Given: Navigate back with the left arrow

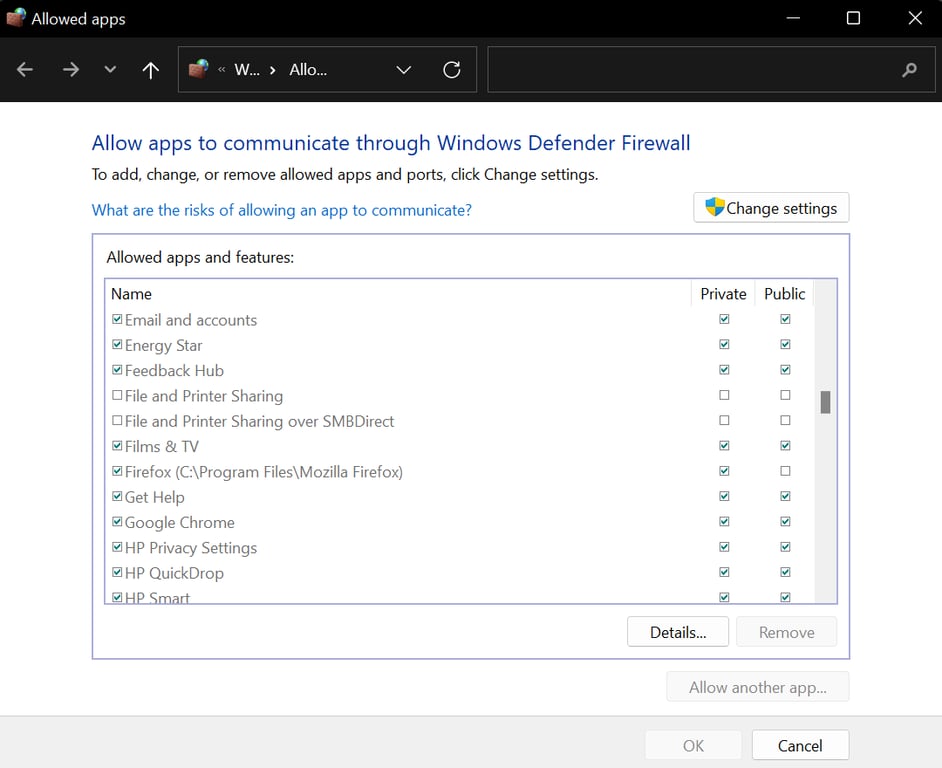Looking at the screenshot, I should (24, 69).
